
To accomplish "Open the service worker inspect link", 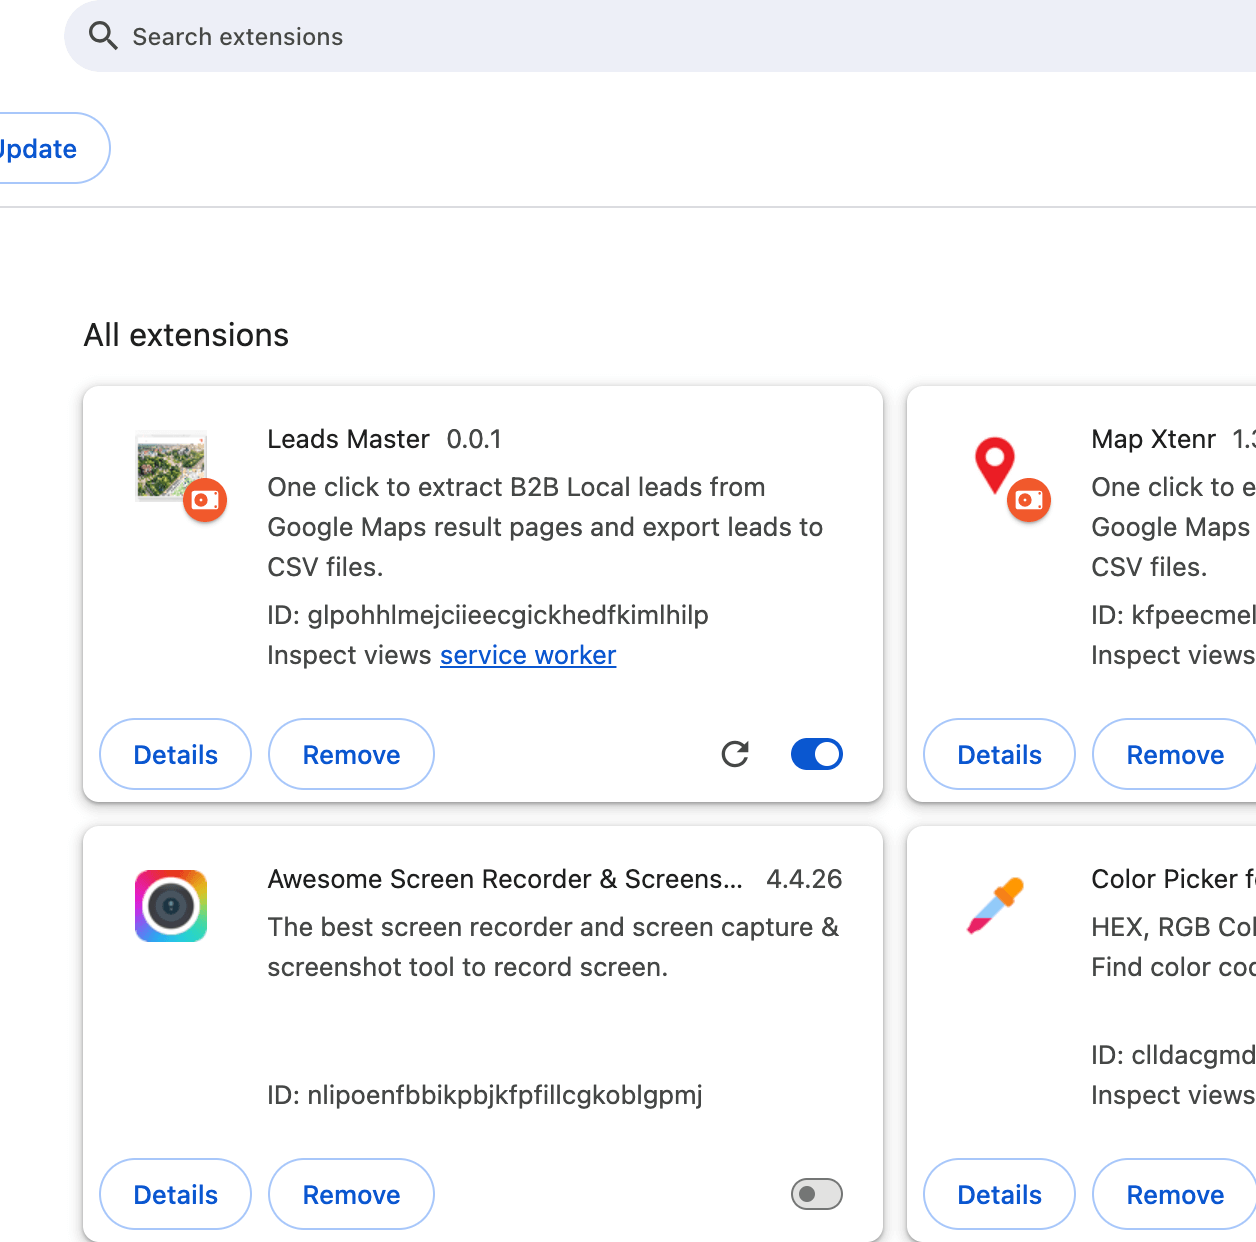I will point(527,655).
